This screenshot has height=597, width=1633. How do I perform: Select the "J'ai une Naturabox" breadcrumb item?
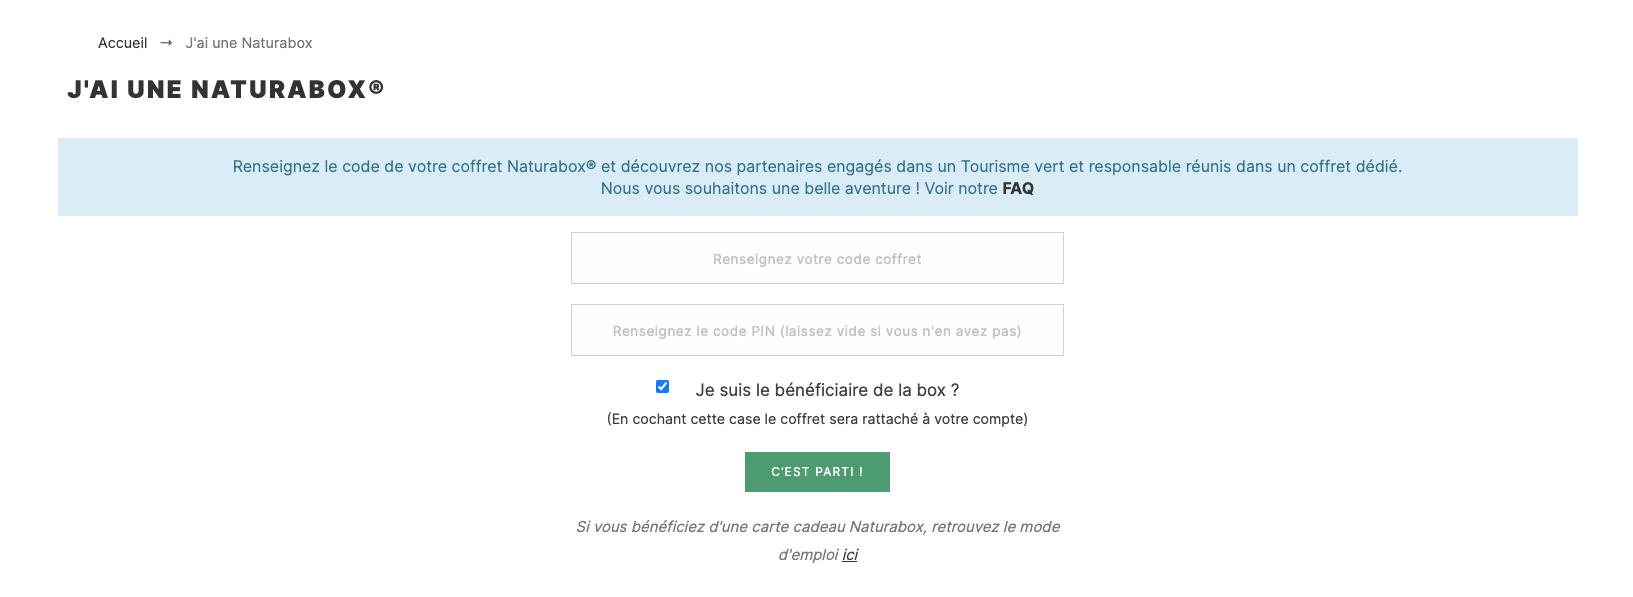coord(249,43)
